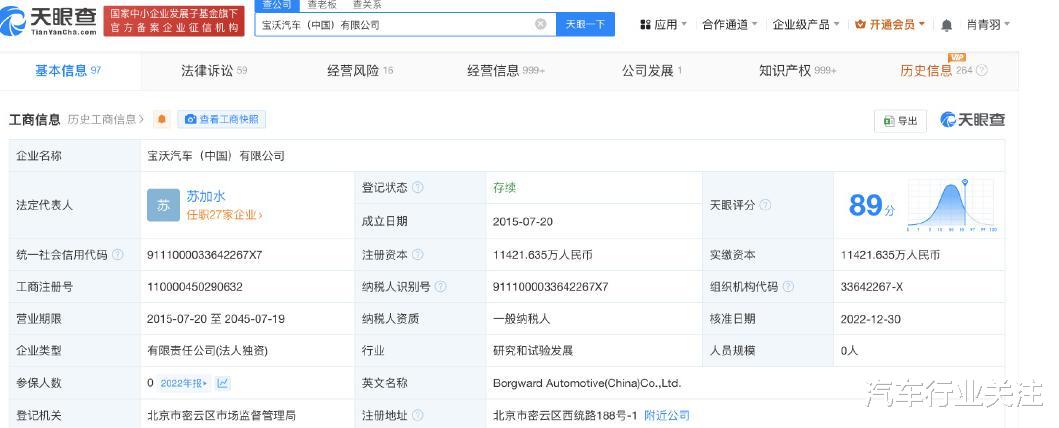Click registration number 110000450290632
Screen dimensions: 1059x428
tap(195, 287)
